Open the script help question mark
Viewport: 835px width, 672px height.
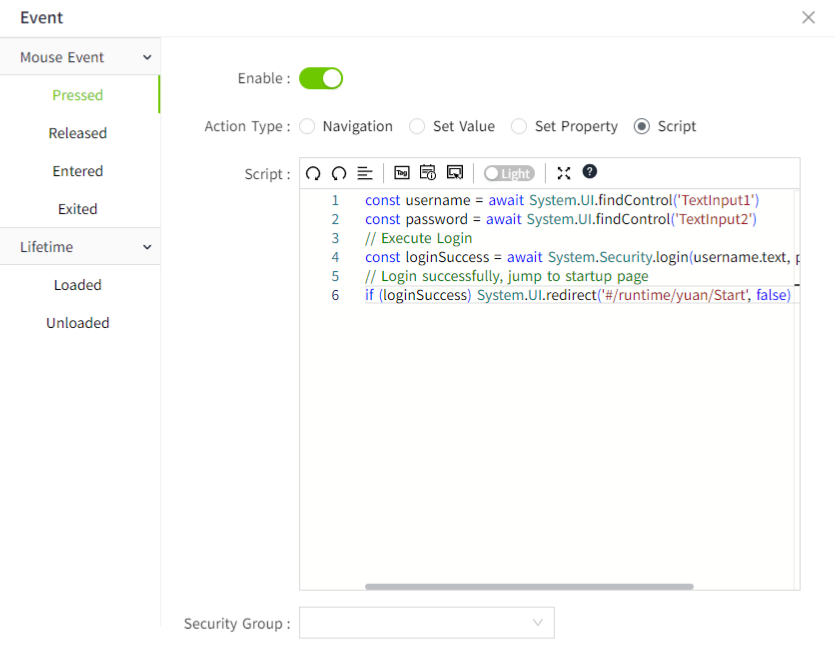(x=590, y=172)
